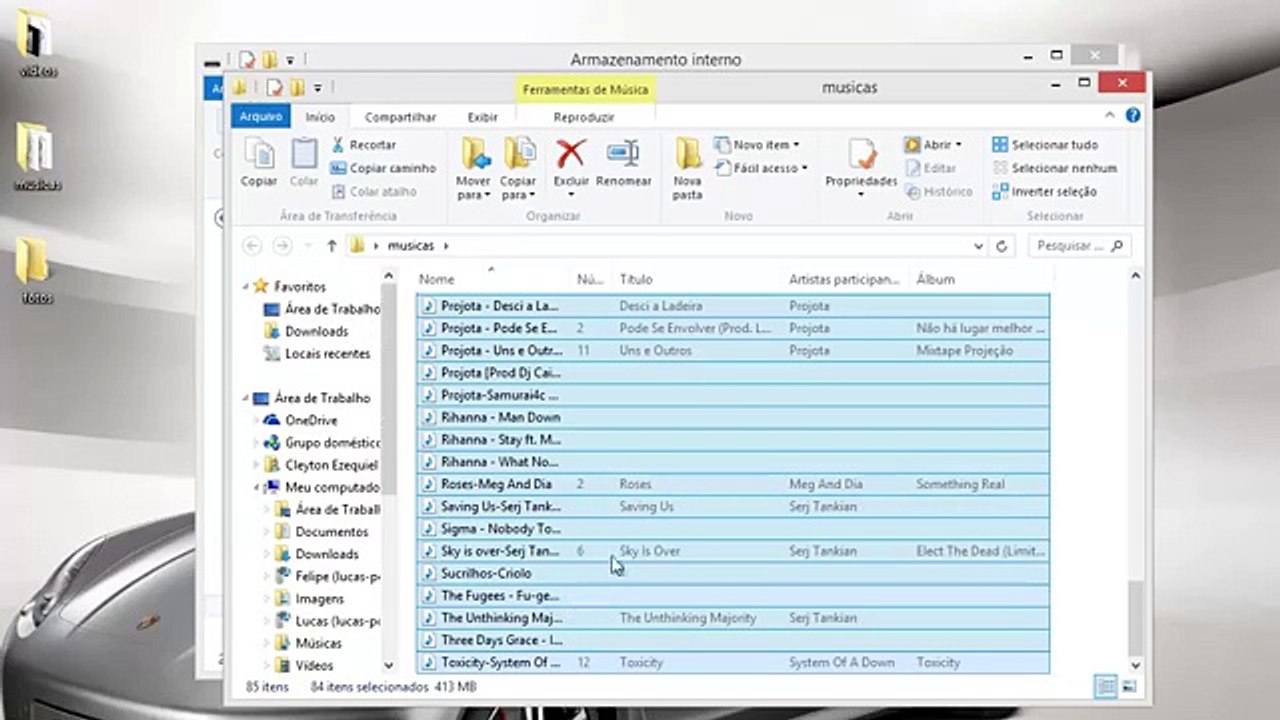Image resolution: width=1280 pixels, height=720 pixels.
Task: Select the musicas folder on desktop
Action: point(37,156)
